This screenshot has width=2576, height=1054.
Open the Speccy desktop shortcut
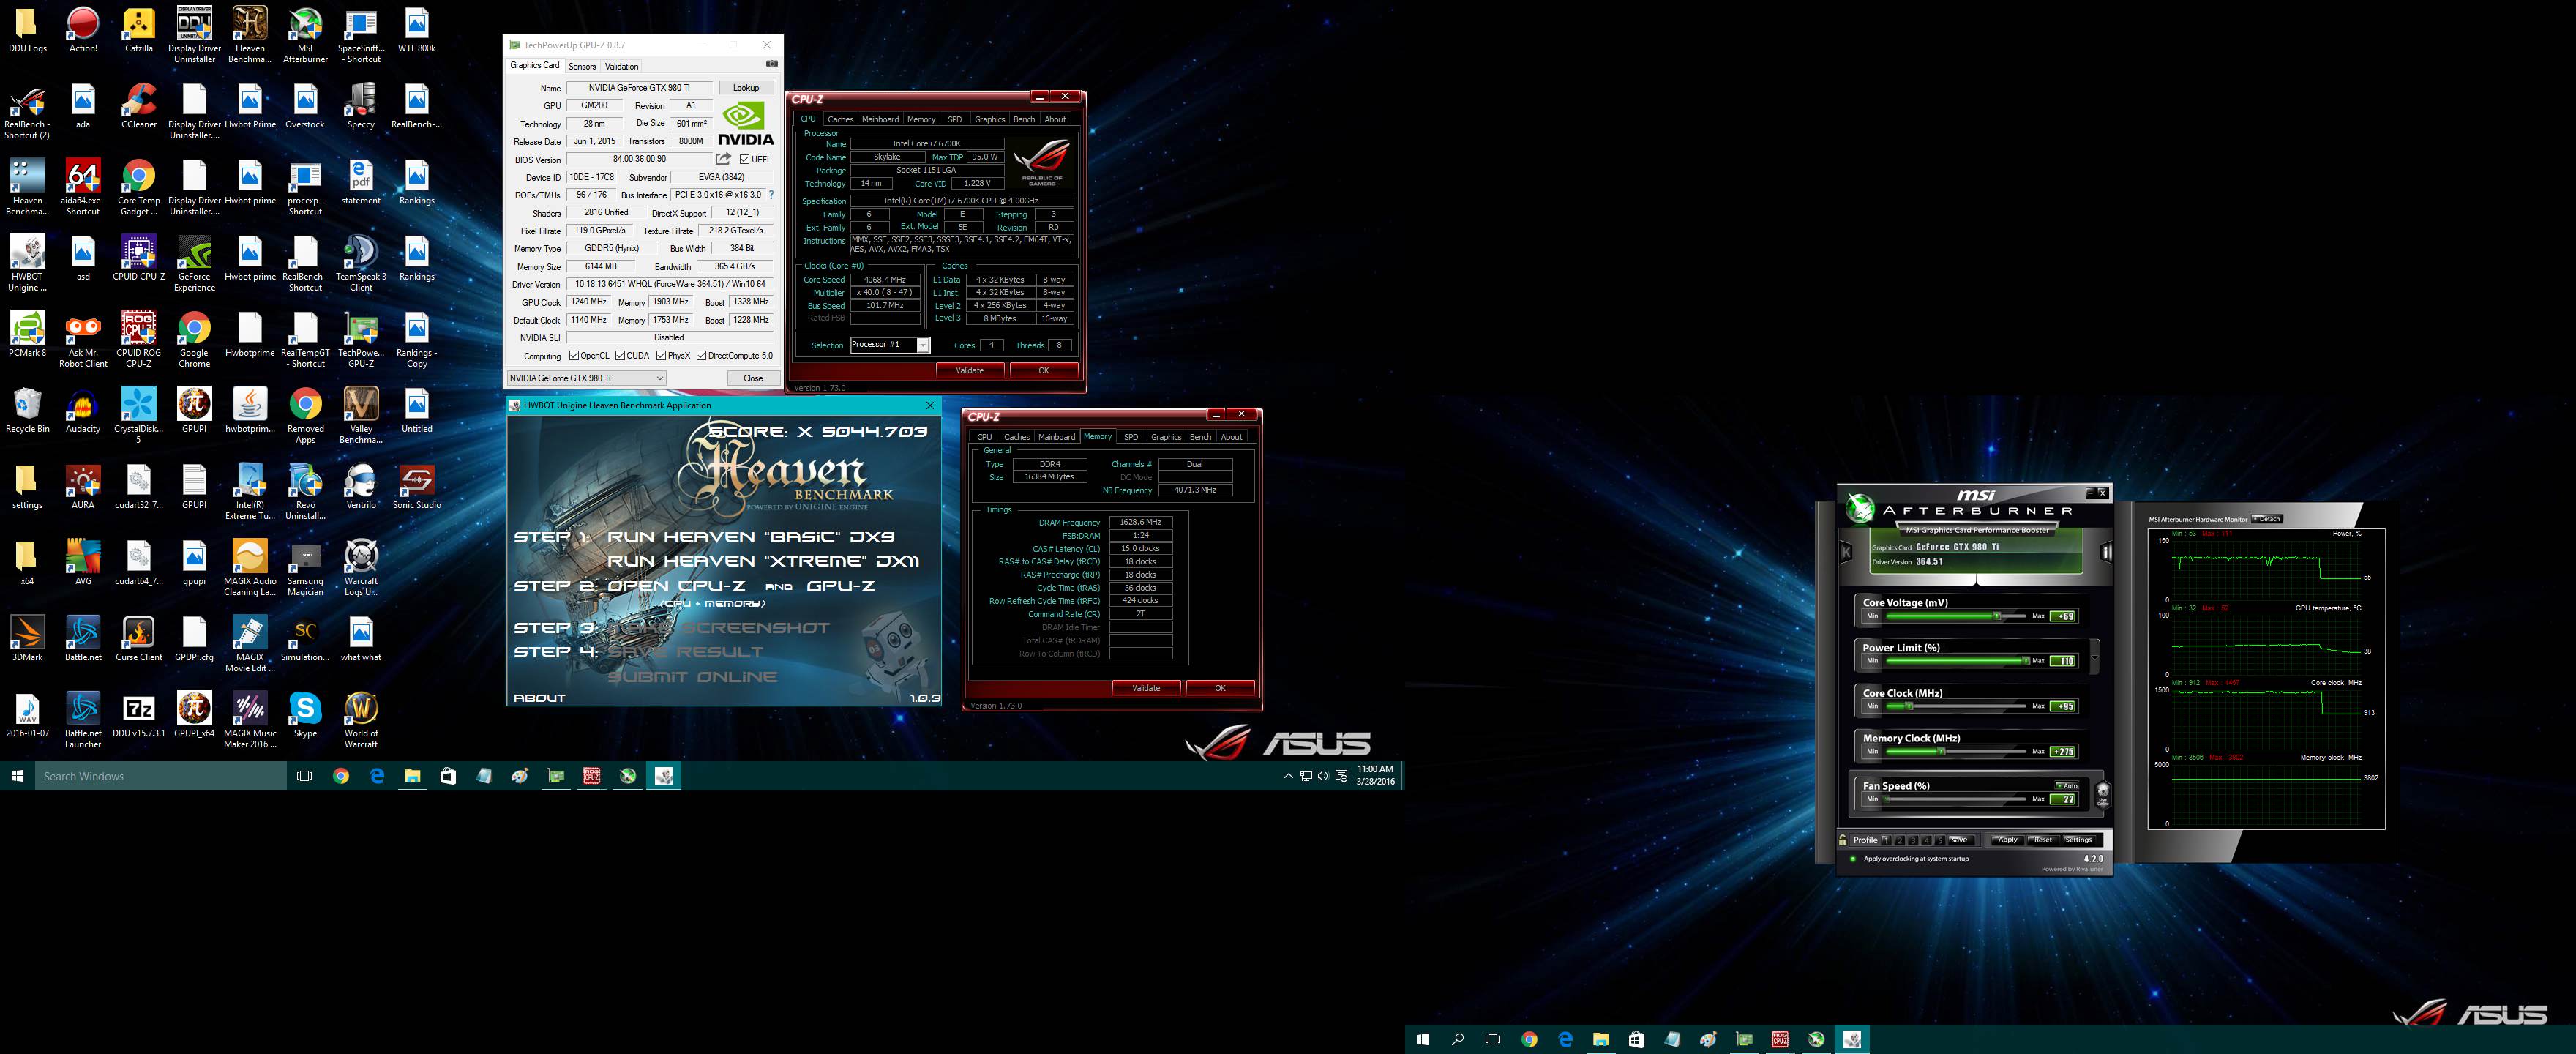click(x=361, y=106)
